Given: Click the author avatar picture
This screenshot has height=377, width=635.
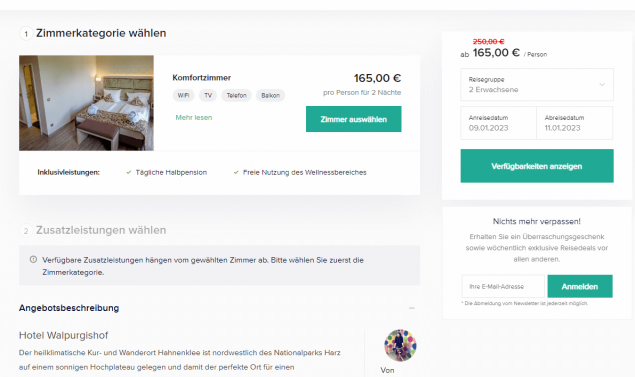Looking at the screenshot, I should pyautogui.click(x=400, y=345).
